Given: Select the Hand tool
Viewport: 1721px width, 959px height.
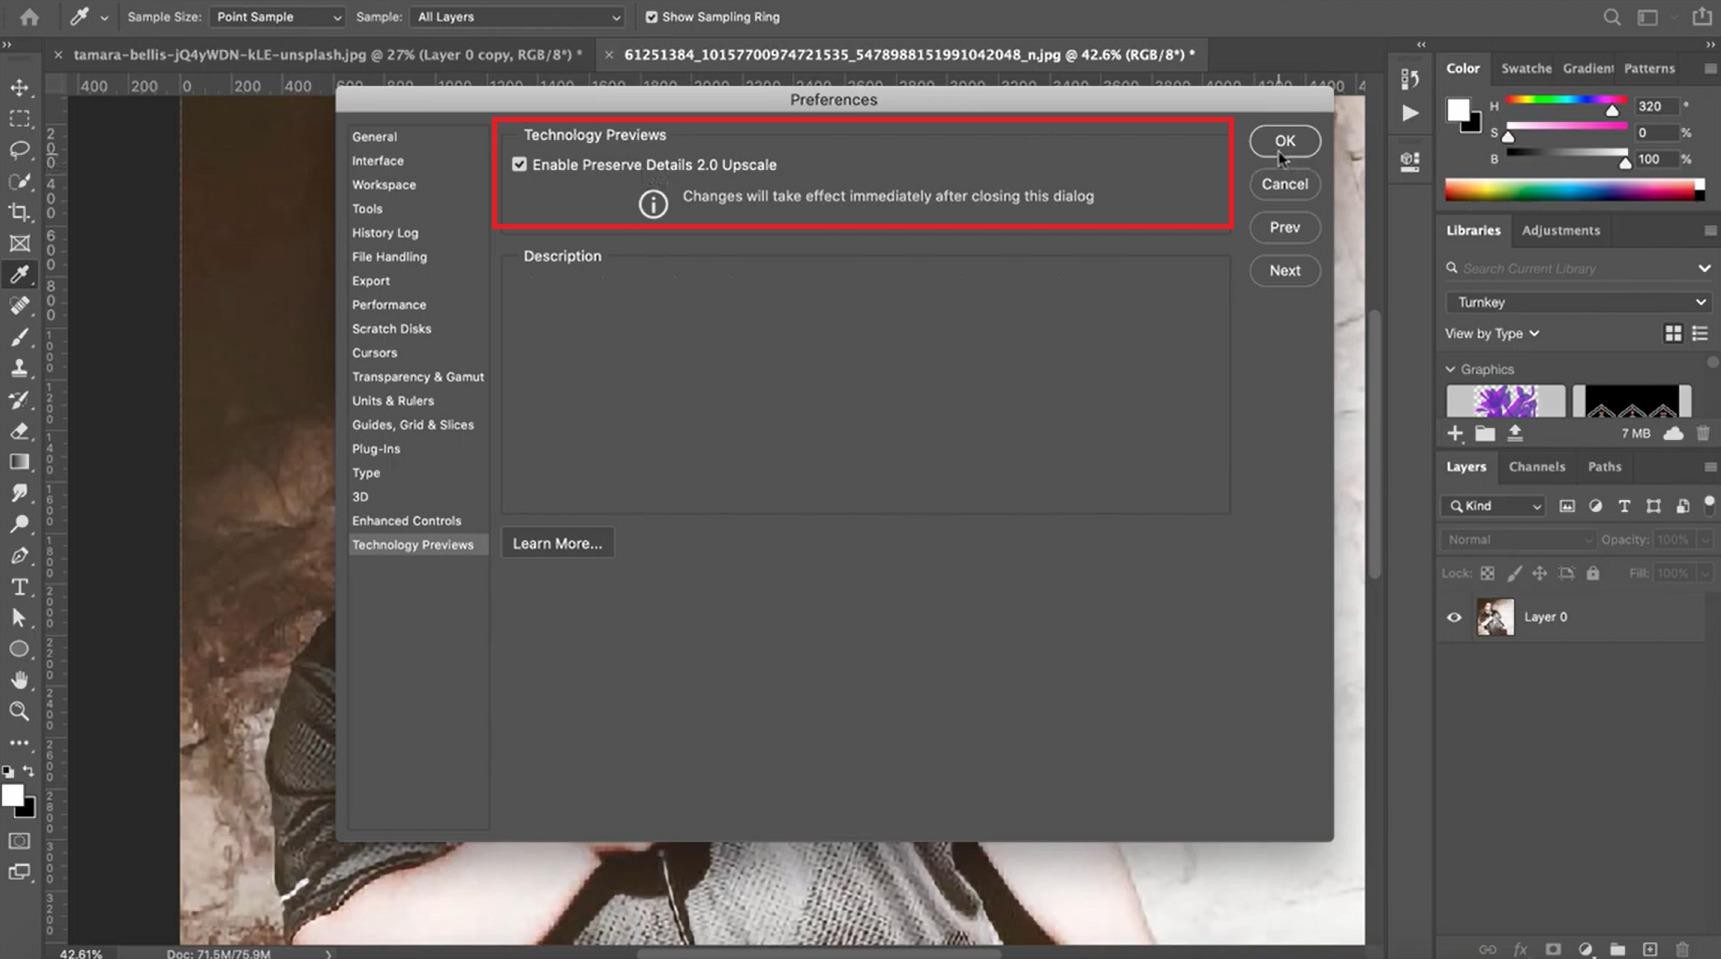Looking at the screenshot, I should (19, 680).
